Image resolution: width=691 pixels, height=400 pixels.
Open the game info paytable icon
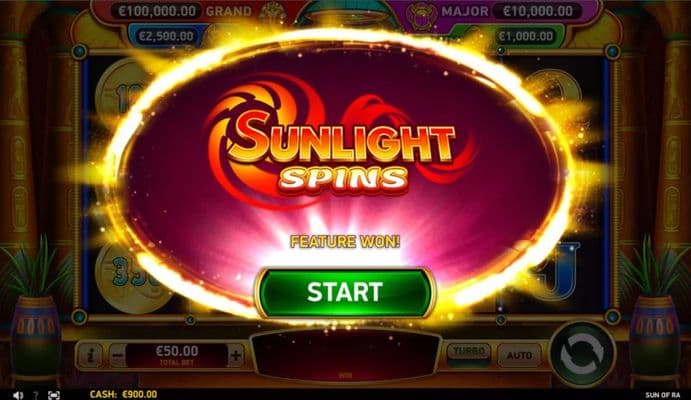coord(90,356)
